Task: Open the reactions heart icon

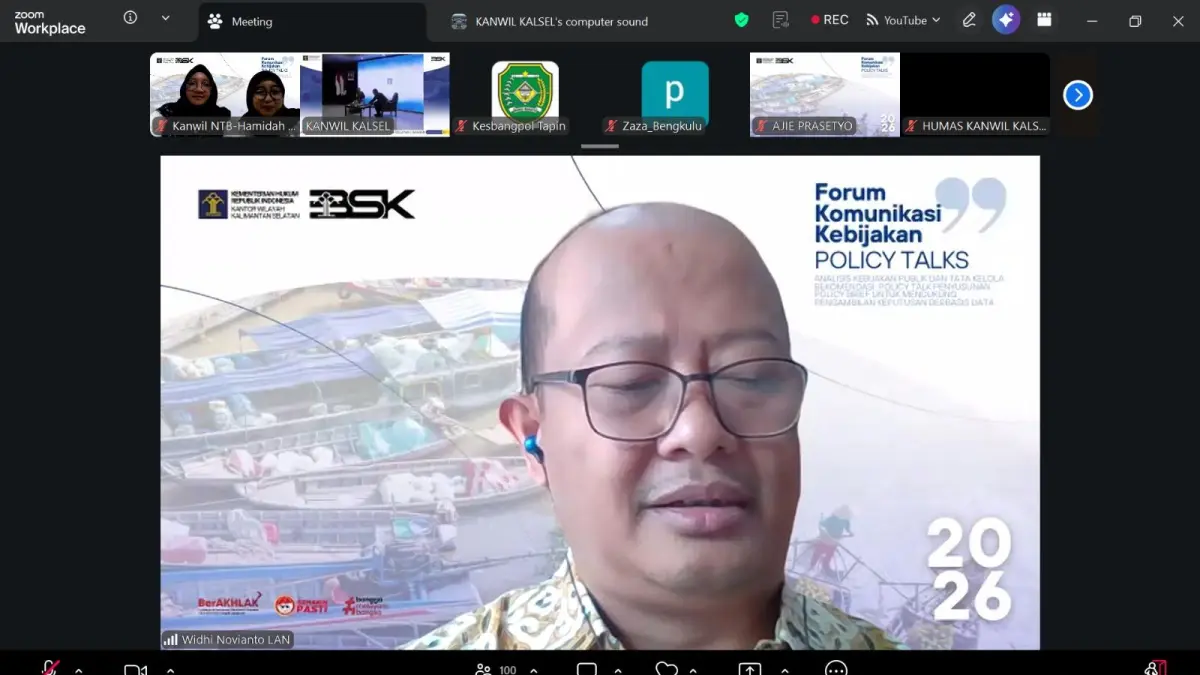Action: (x=666, y=669)
